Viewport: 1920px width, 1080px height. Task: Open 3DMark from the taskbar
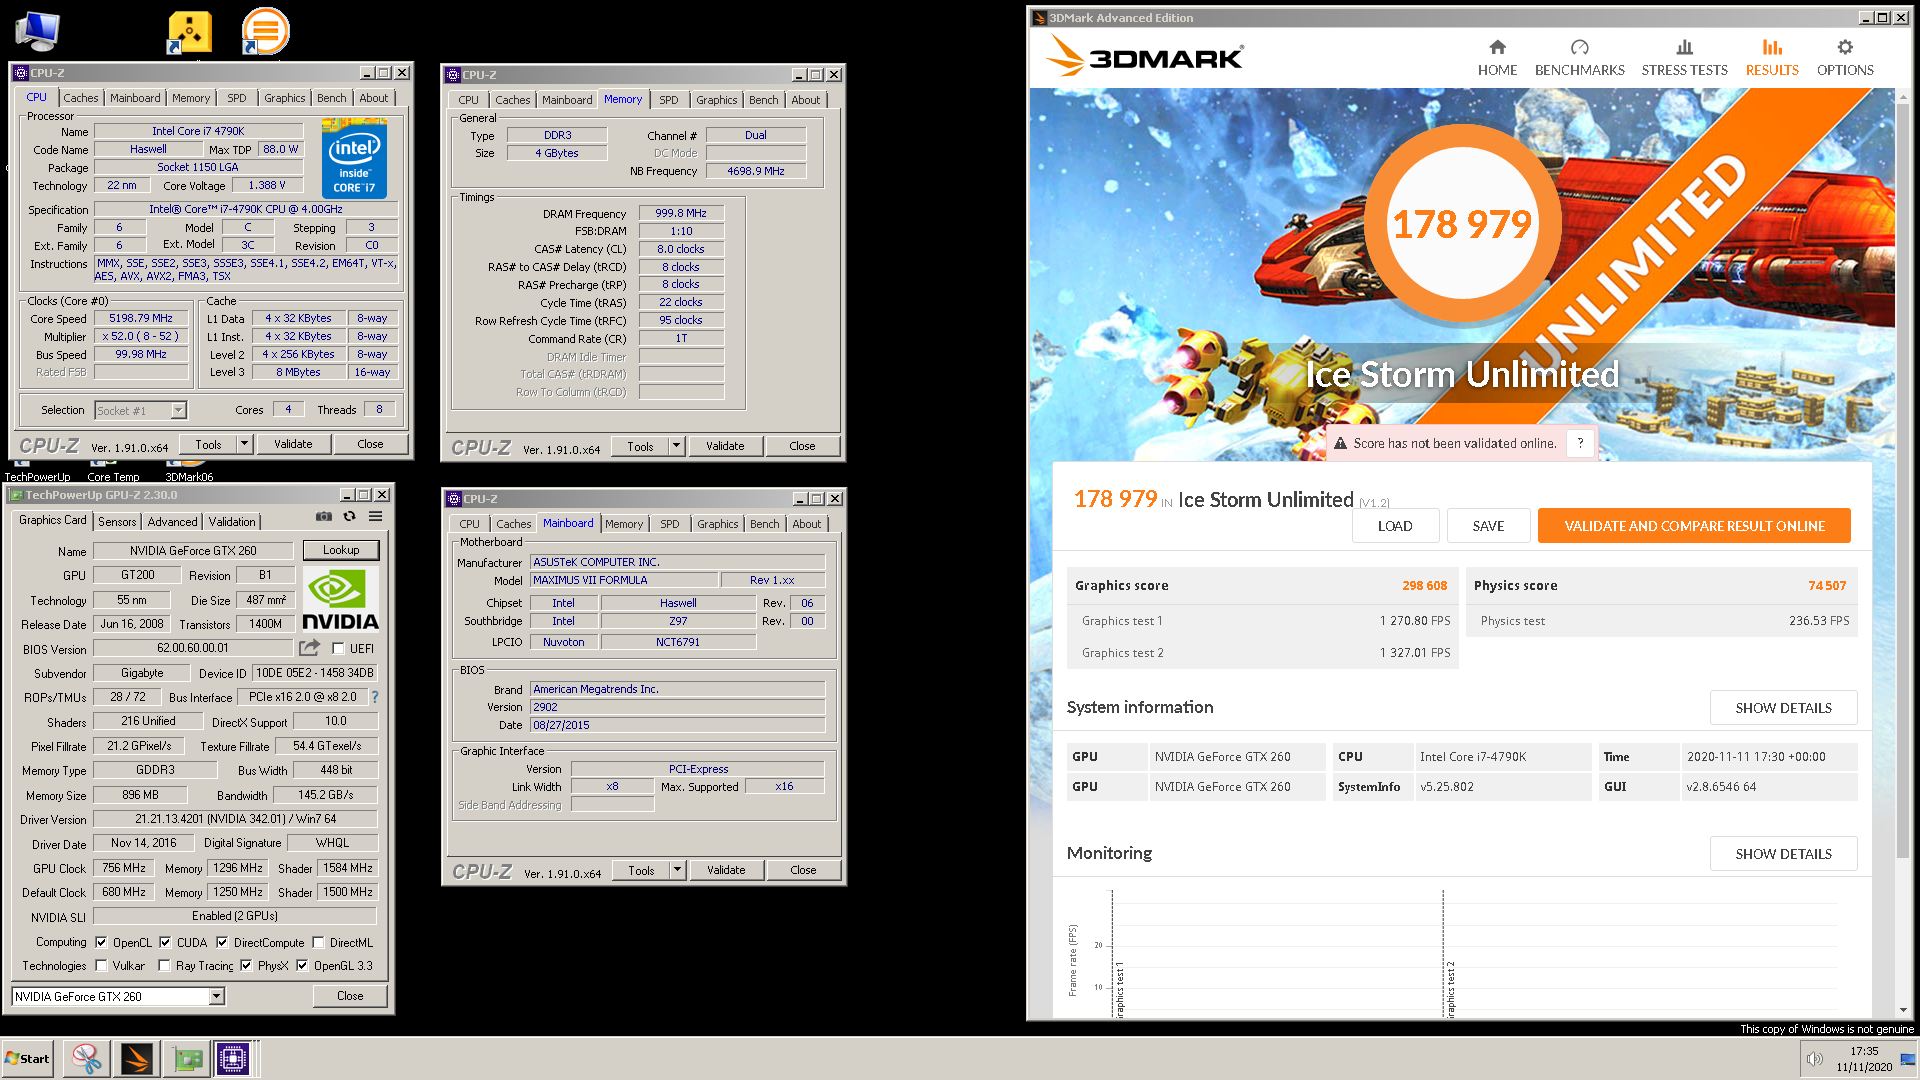pos(136,1059)
